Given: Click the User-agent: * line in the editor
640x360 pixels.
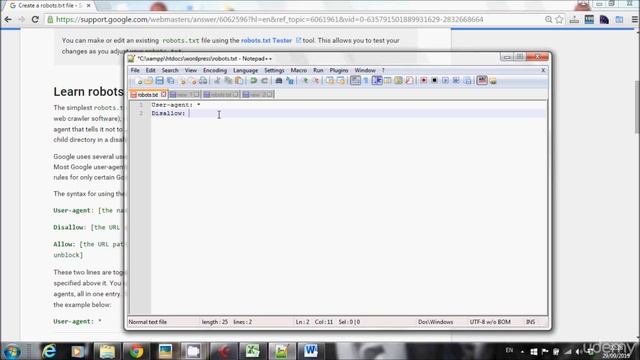Looking at the screenshot, I should pos(176,105).
